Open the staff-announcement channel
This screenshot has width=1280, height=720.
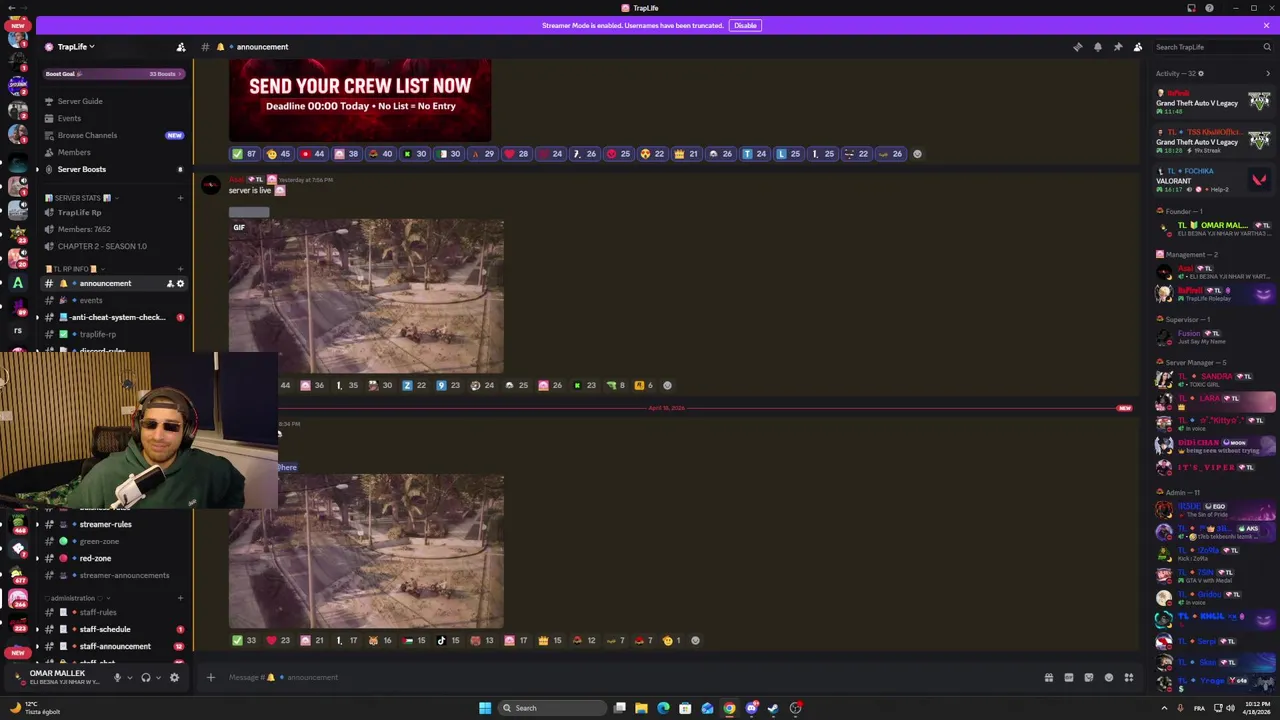pyautogui.click(x=115, y=646)
